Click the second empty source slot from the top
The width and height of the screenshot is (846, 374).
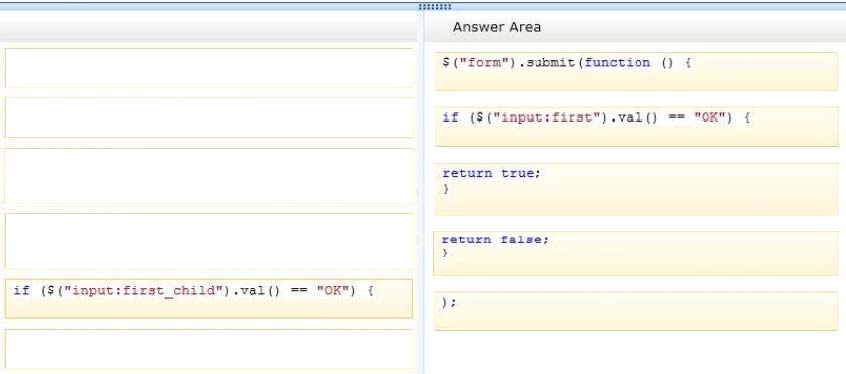point(209,118)
